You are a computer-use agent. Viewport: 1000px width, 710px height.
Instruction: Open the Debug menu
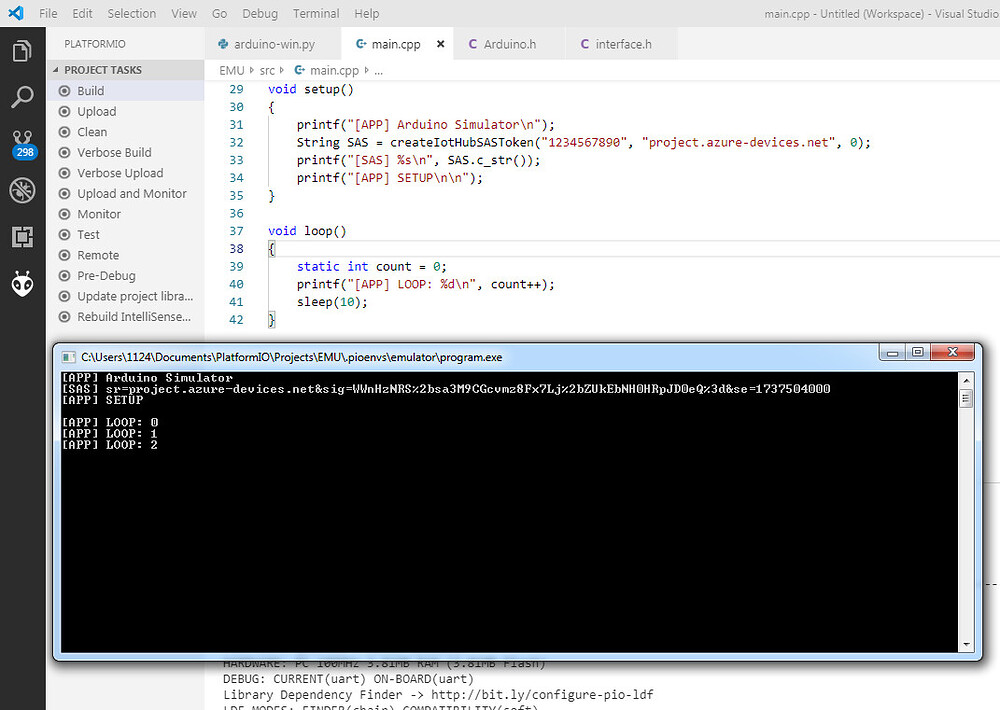point(260,13)
